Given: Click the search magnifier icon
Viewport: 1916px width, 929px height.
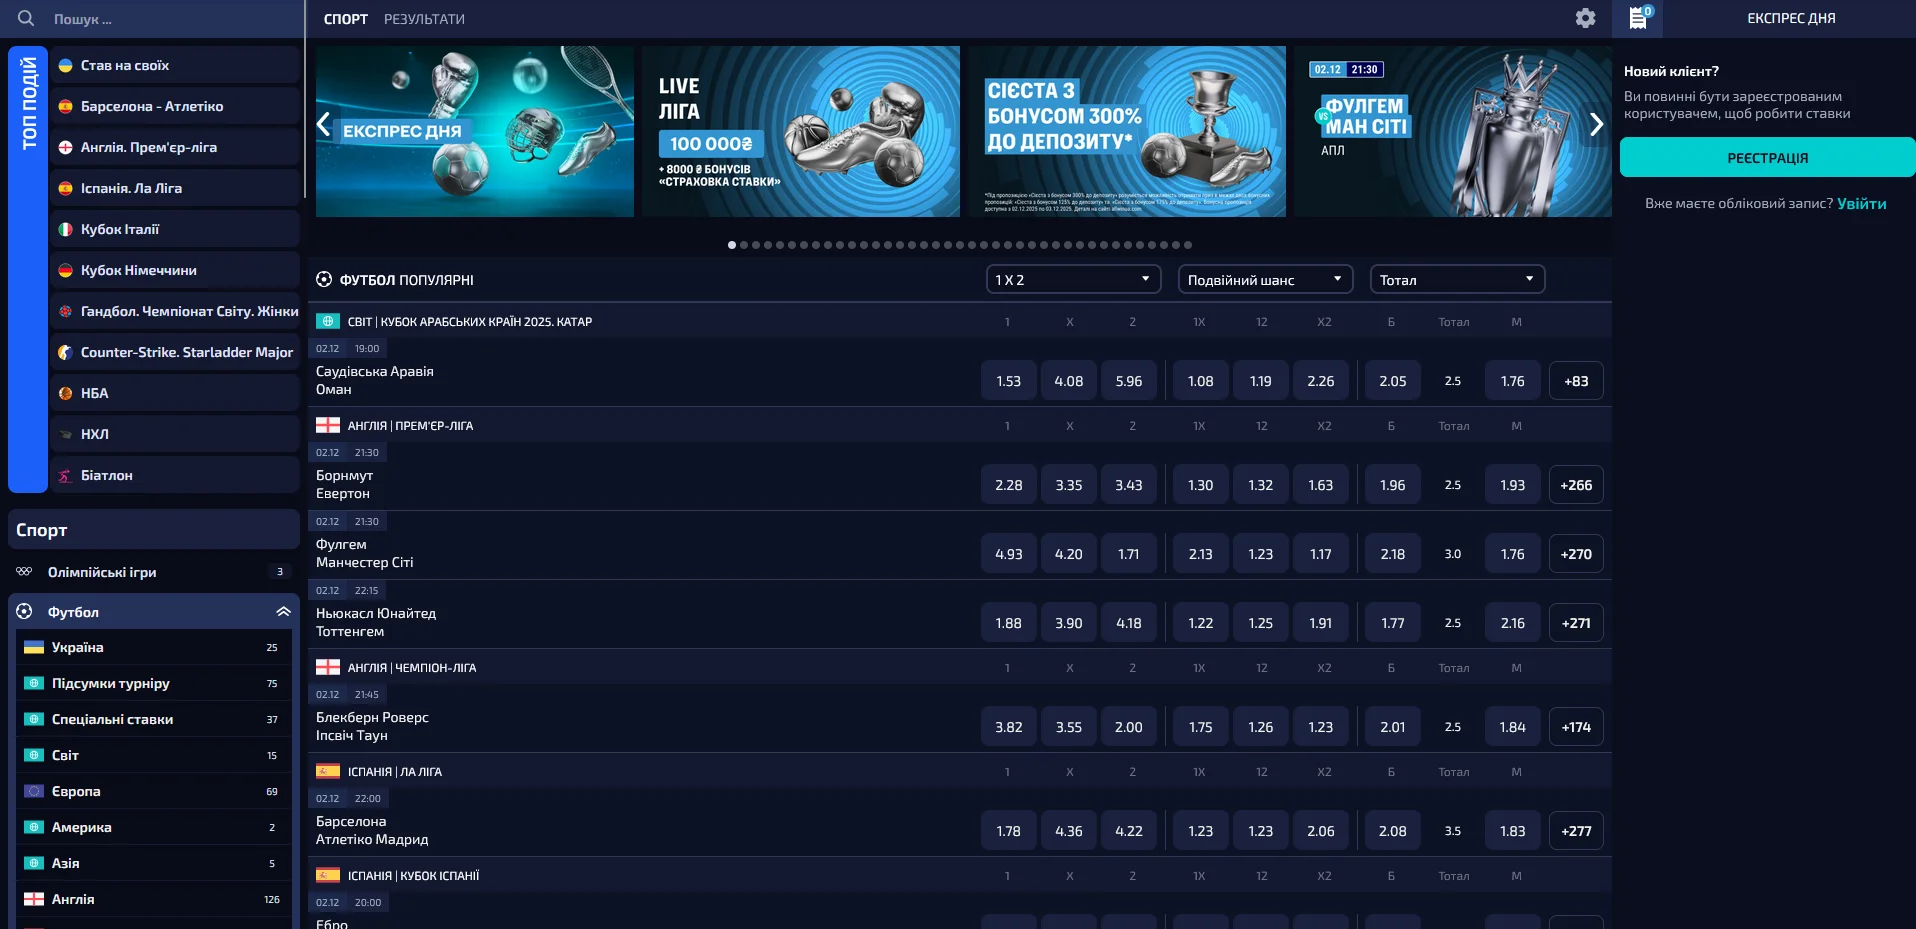Looking at the screenshot, I should pyautogui.click(x=26, y=18).
